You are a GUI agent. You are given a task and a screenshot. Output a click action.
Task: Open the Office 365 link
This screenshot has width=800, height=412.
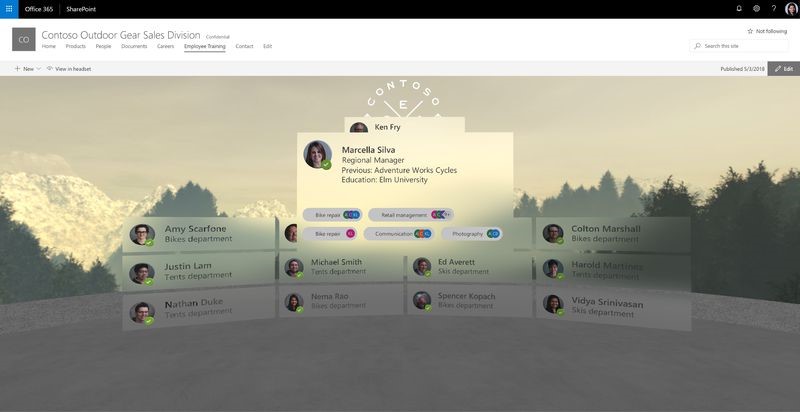coord(39,9)
